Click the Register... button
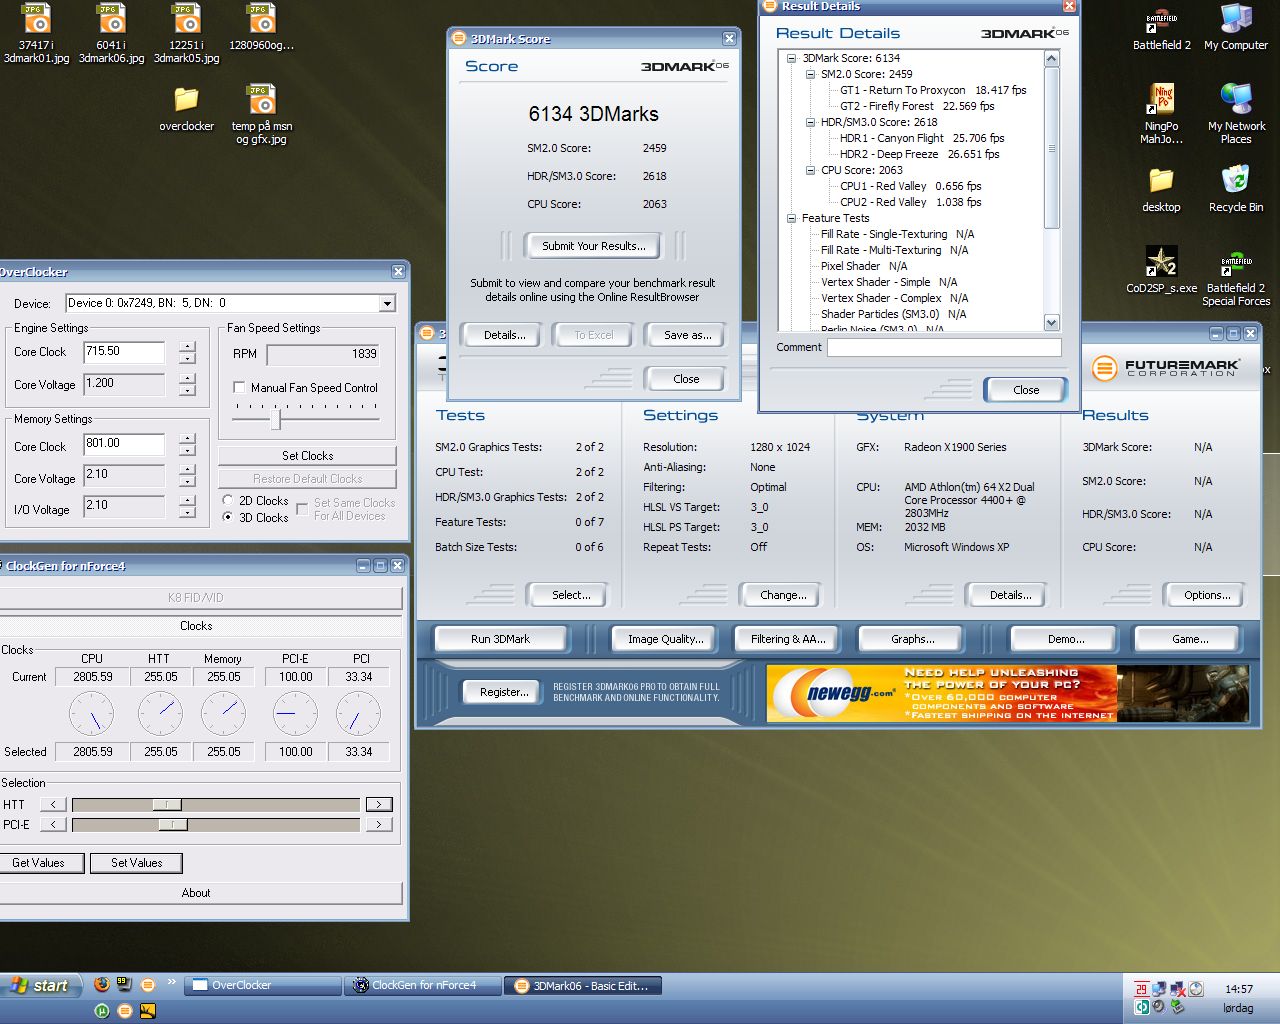This screenshot has width=1280, height=1024. click(x=504, y=692)
